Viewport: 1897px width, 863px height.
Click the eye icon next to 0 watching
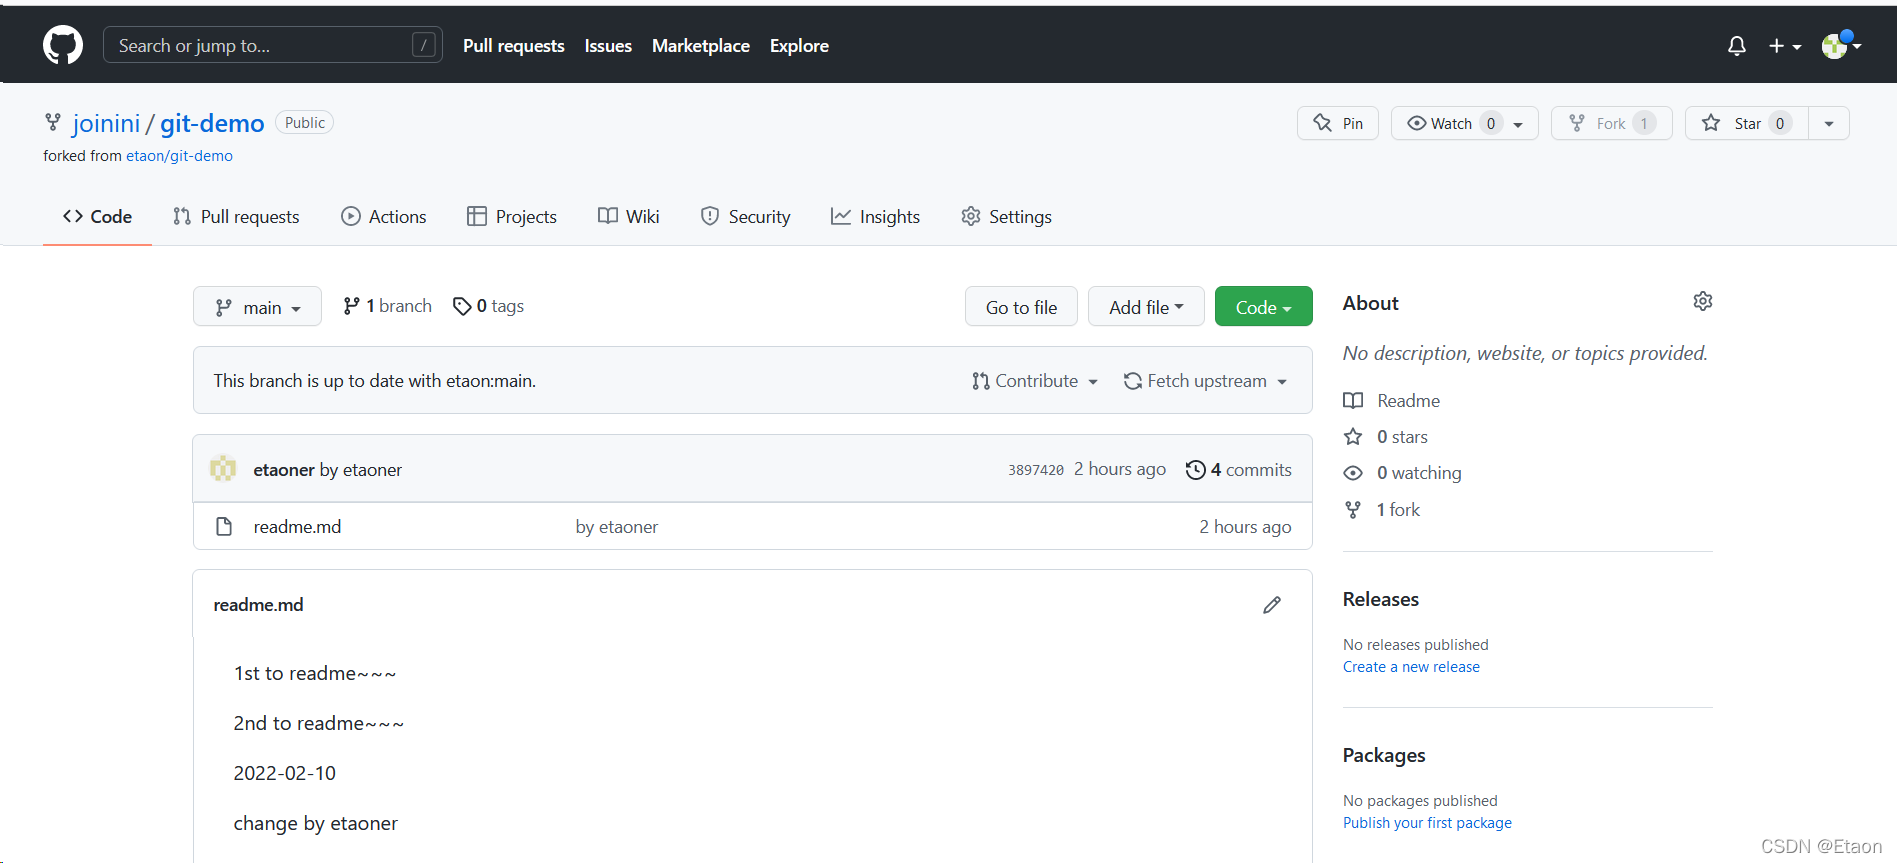click(1353, 473)
